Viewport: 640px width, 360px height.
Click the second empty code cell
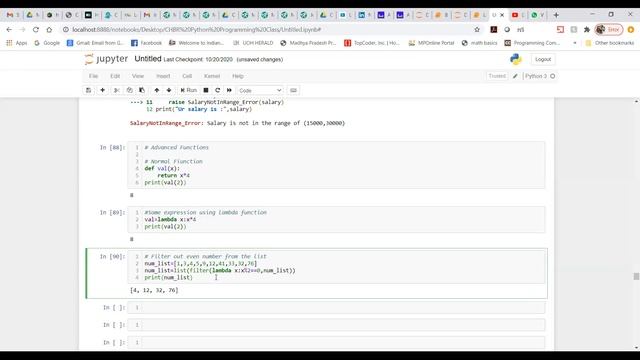[x=336, y=325]
